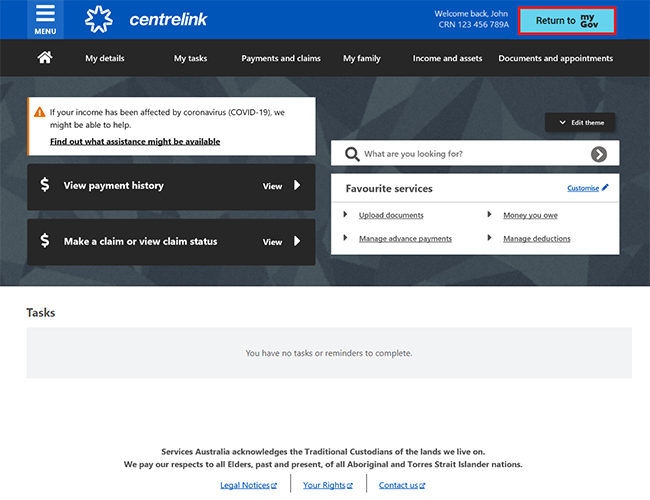Image resolution: width=650 pixels, height=500 pixels.
Task: Click the Tasks heading
Action: tap(41, 313)
